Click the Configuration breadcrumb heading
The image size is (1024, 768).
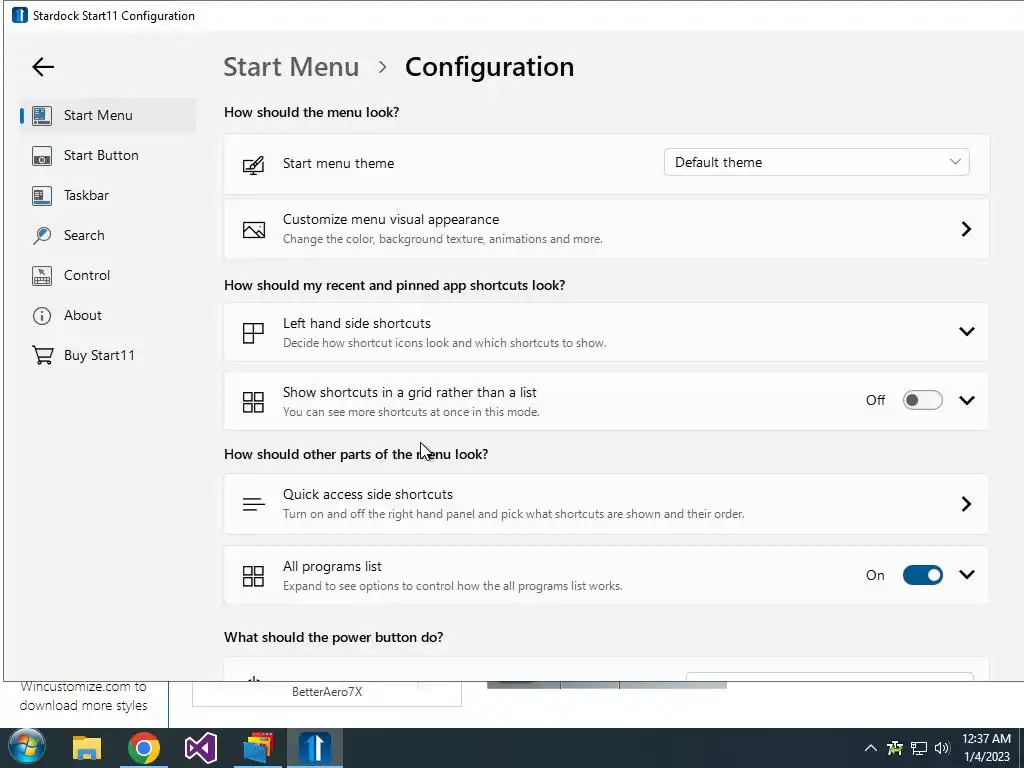coord(489,67)
